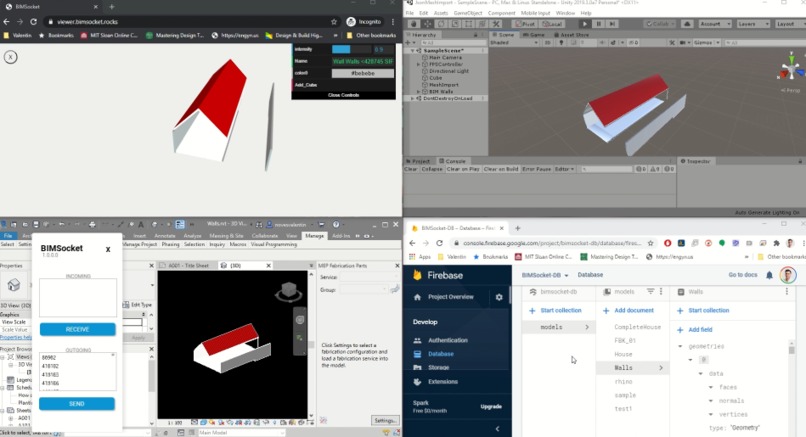The width and height of the screenshot is (806, 437).
Task: Click the INCOMING text box
Action: (x=78, y=298)
